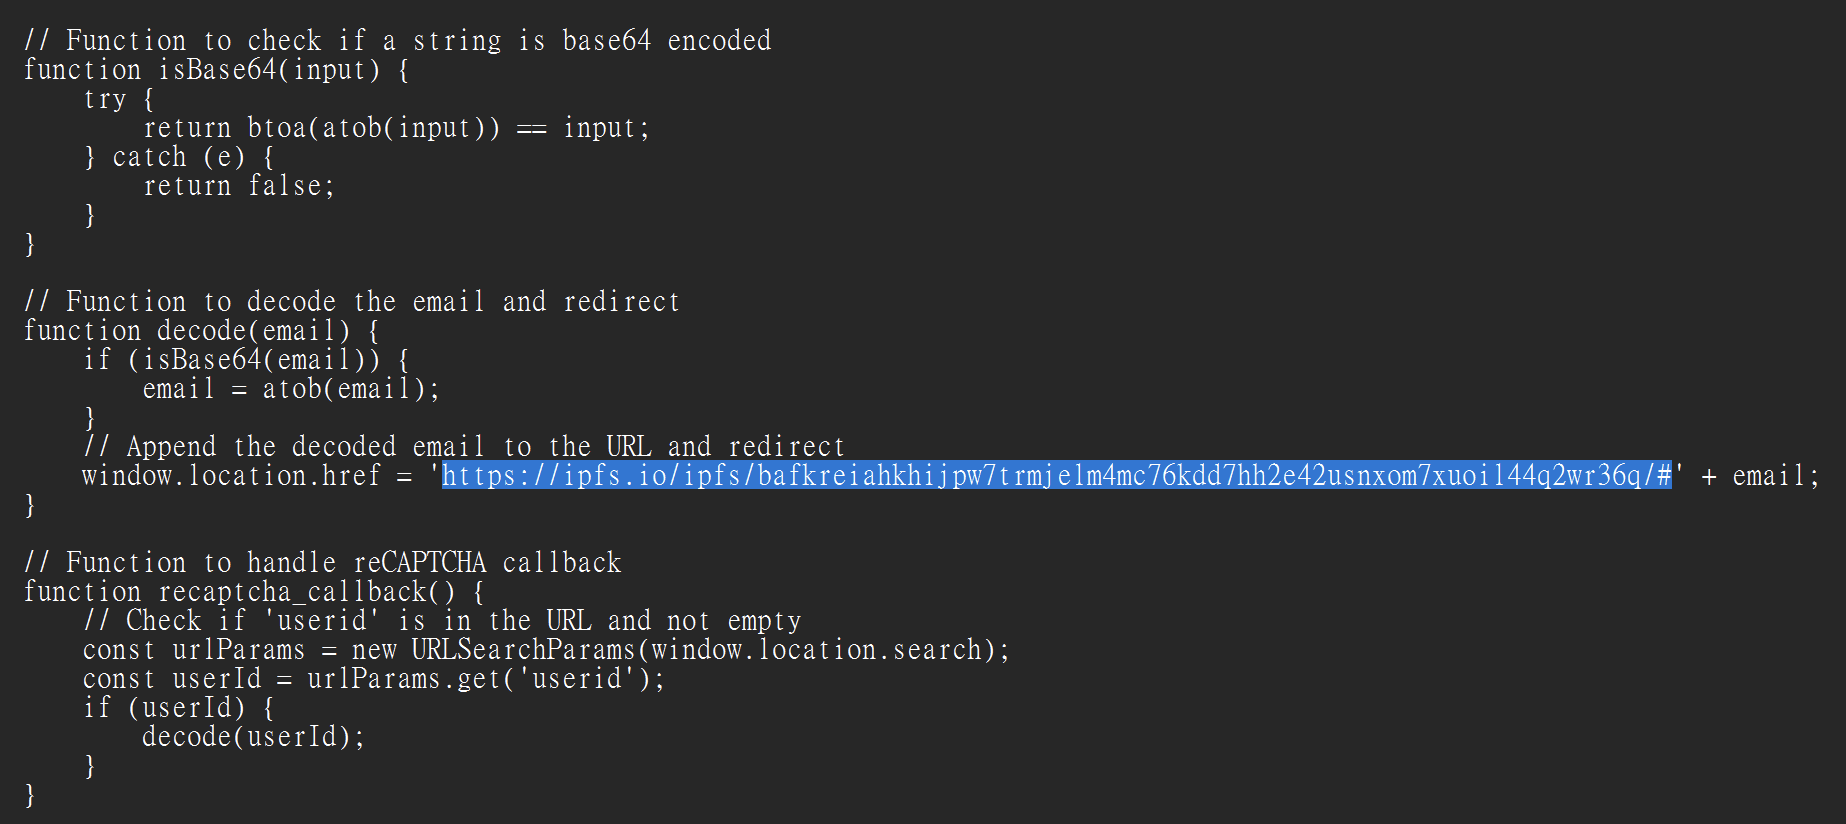1846x824 pixels.
Task: Click the decode(email) function declaration
Action: 253,331
